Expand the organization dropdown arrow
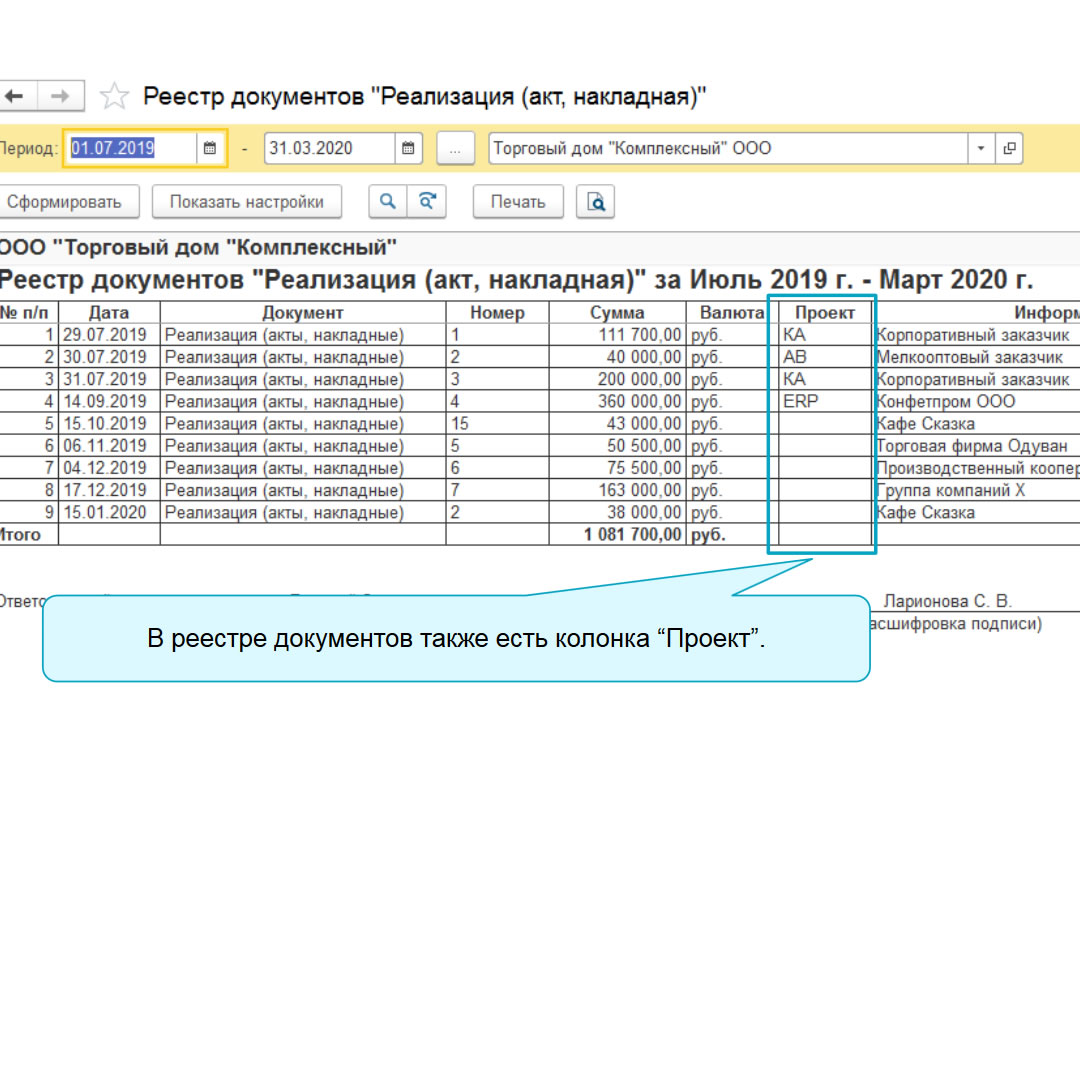This screenshot has height=1080, width=1080. click(981, 148)
